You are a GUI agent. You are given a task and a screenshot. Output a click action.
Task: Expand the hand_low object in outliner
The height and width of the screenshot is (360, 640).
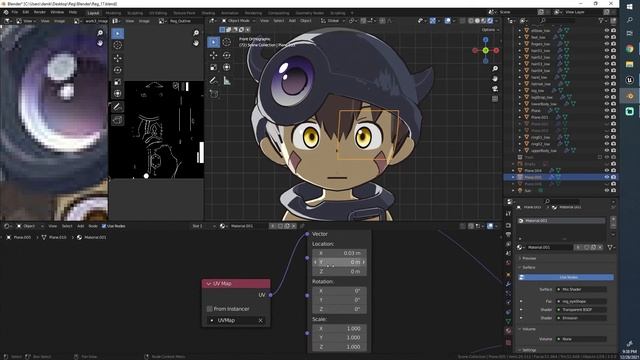[x=520, y=77]
